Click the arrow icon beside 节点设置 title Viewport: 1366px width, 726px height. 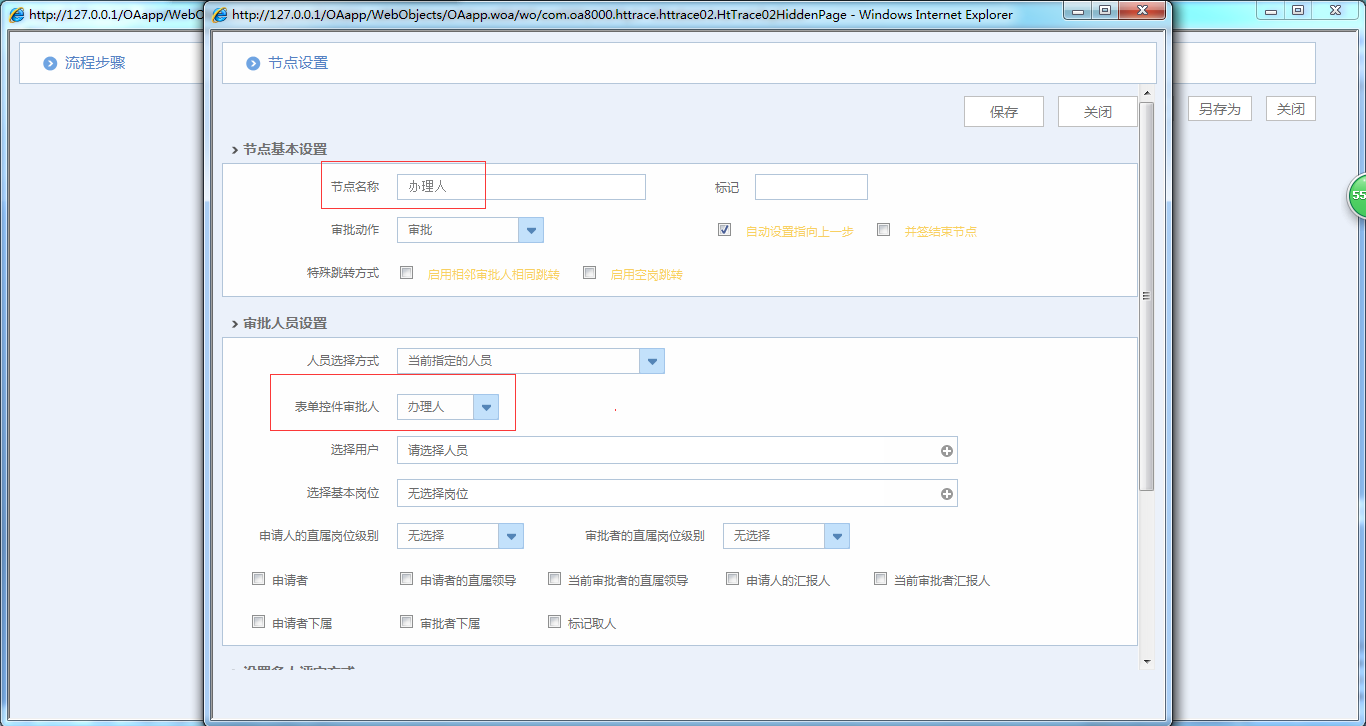[253, 63]
